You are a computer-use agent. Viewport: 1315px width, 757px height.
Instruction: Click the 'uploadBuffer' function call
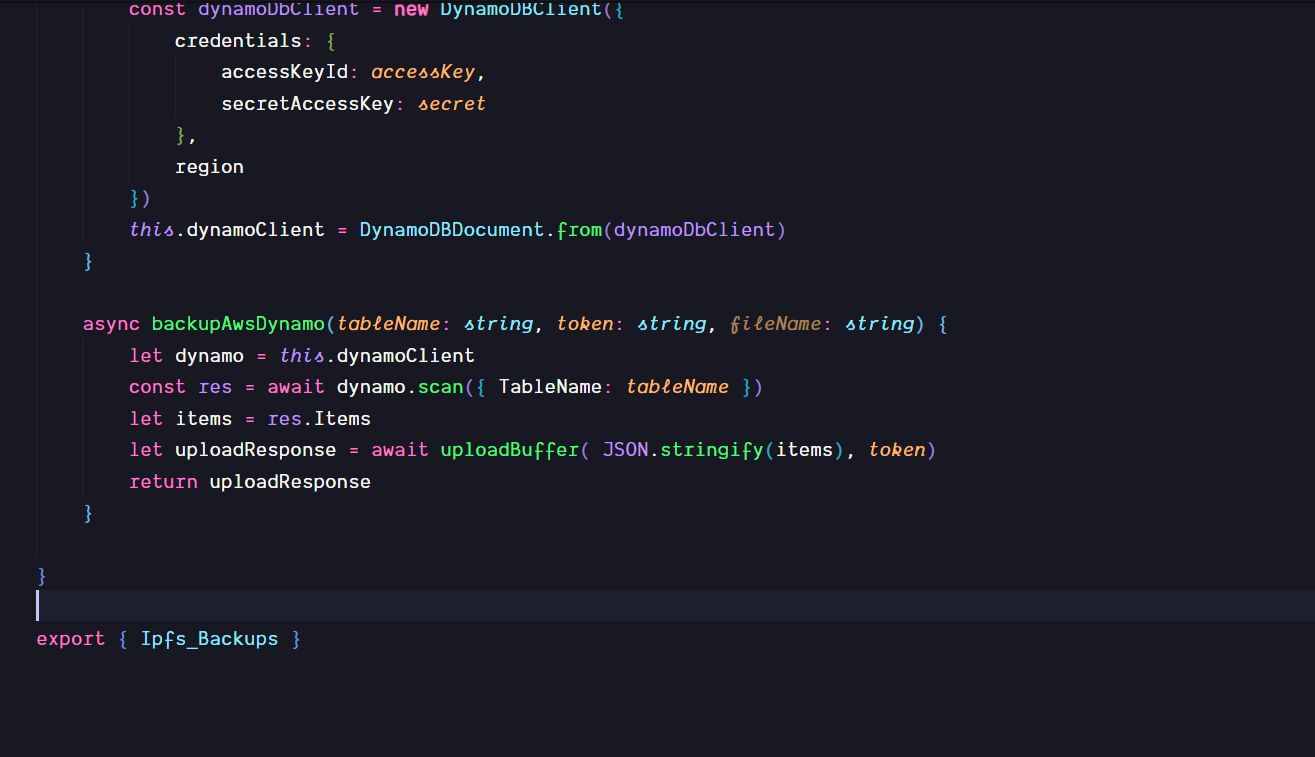coord(509,450)
